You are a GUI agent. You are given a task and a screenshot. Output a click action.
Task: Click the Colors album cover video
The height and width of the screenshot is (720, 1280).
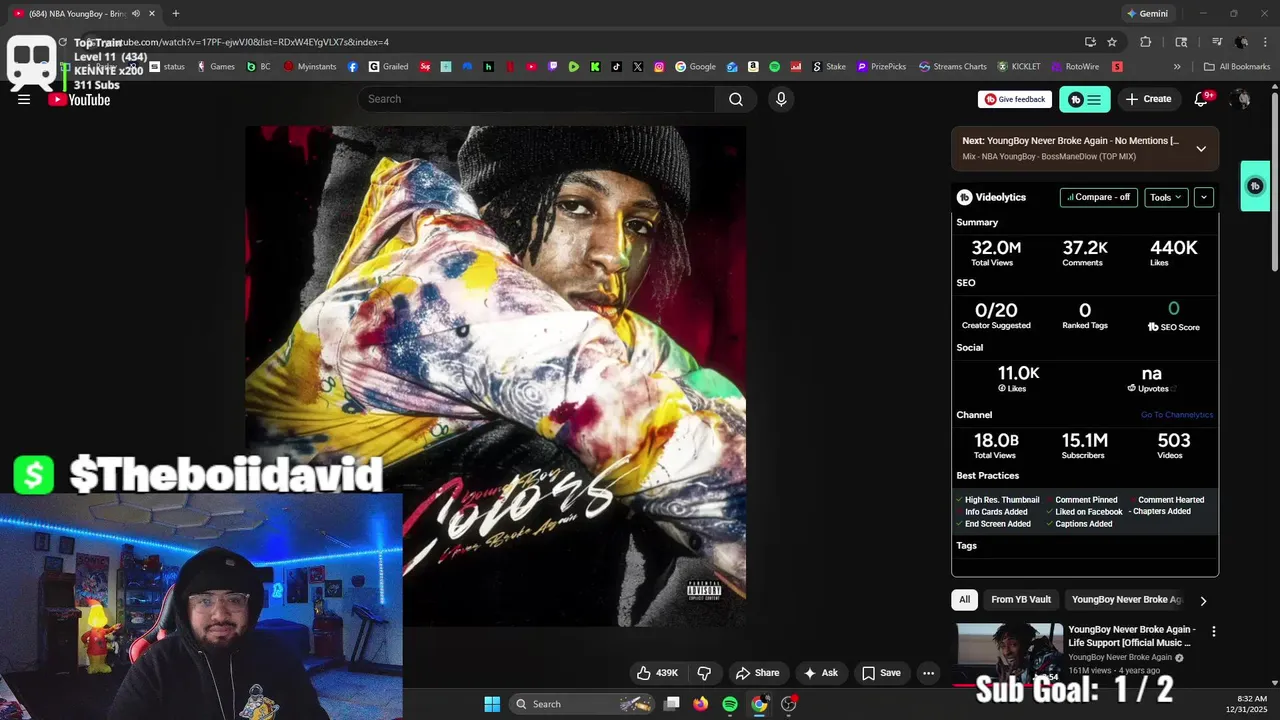click(x=495, y=376)
